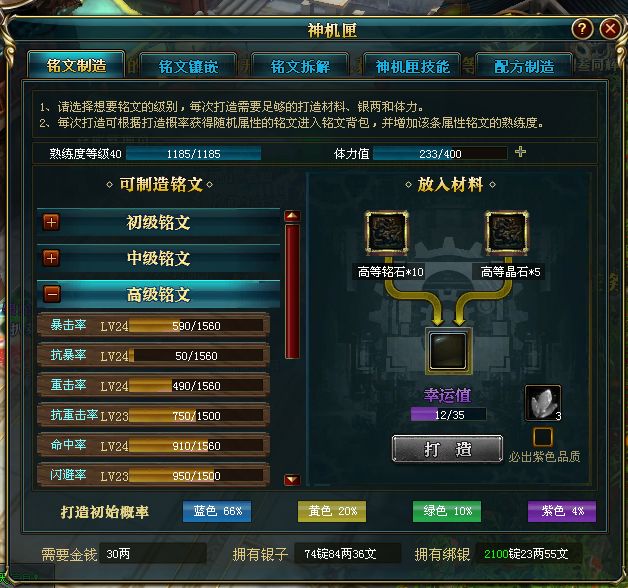
Task: Click the white crystal item icon
Action: tap(543, 403)
